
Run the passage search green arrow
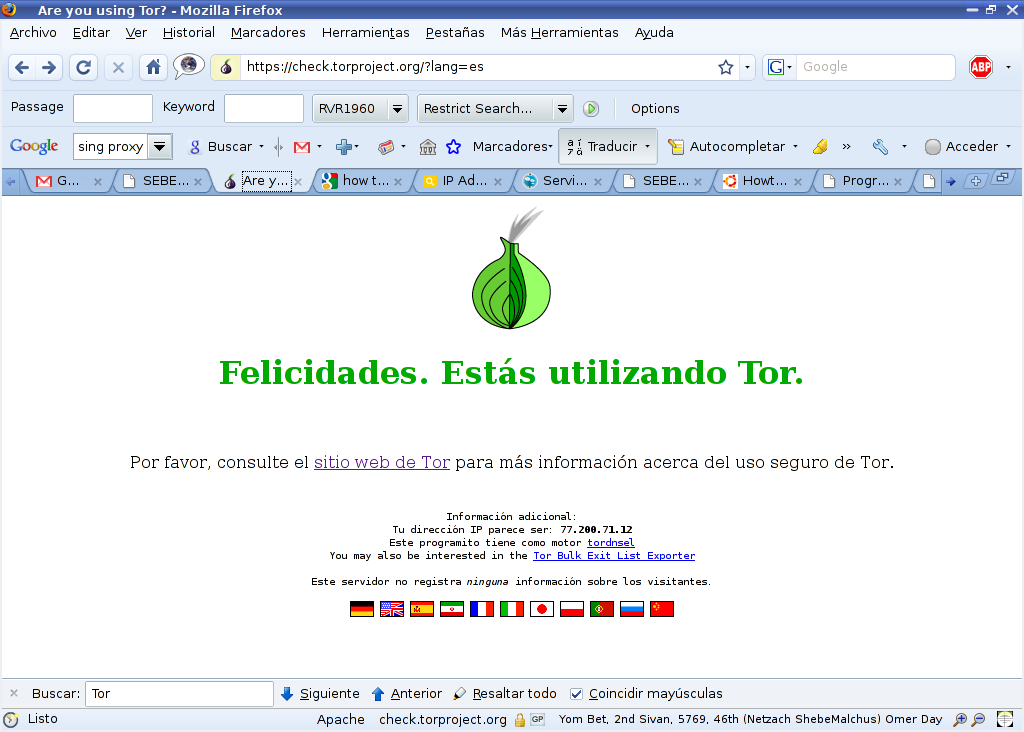pyautogui.click(x=591, y=108)
